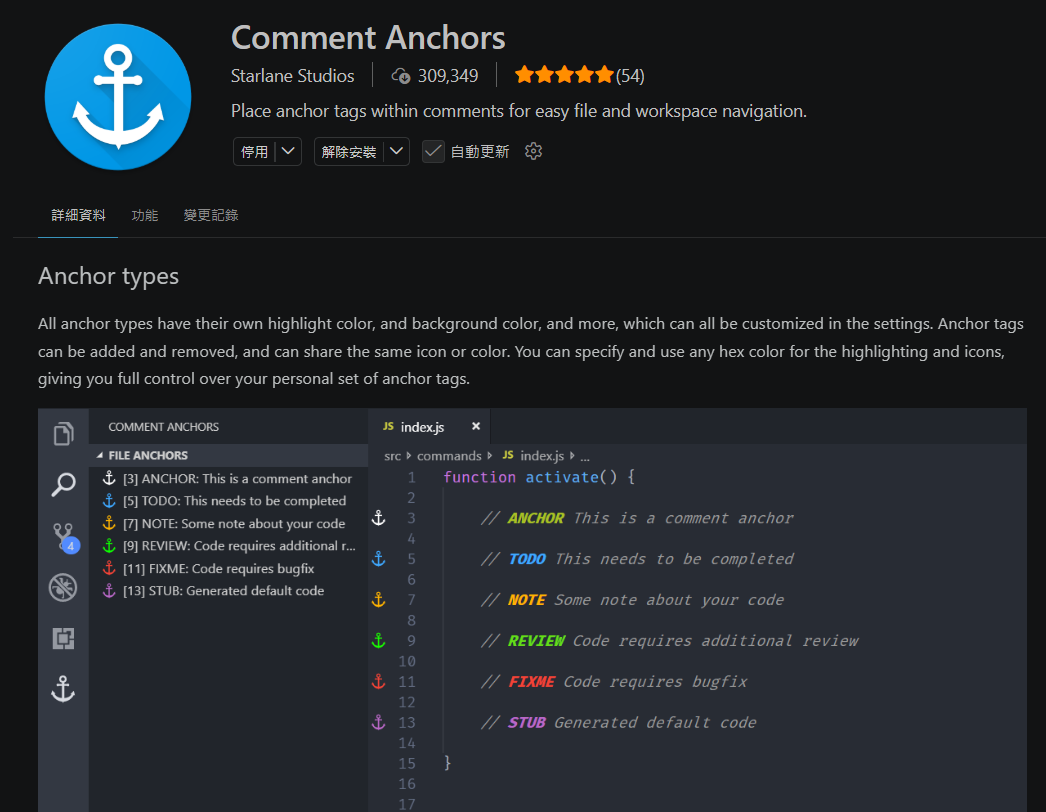Screen dimensions: 1046x812
Task: Click line number 15 in the gutter
Action: [407, 763]
